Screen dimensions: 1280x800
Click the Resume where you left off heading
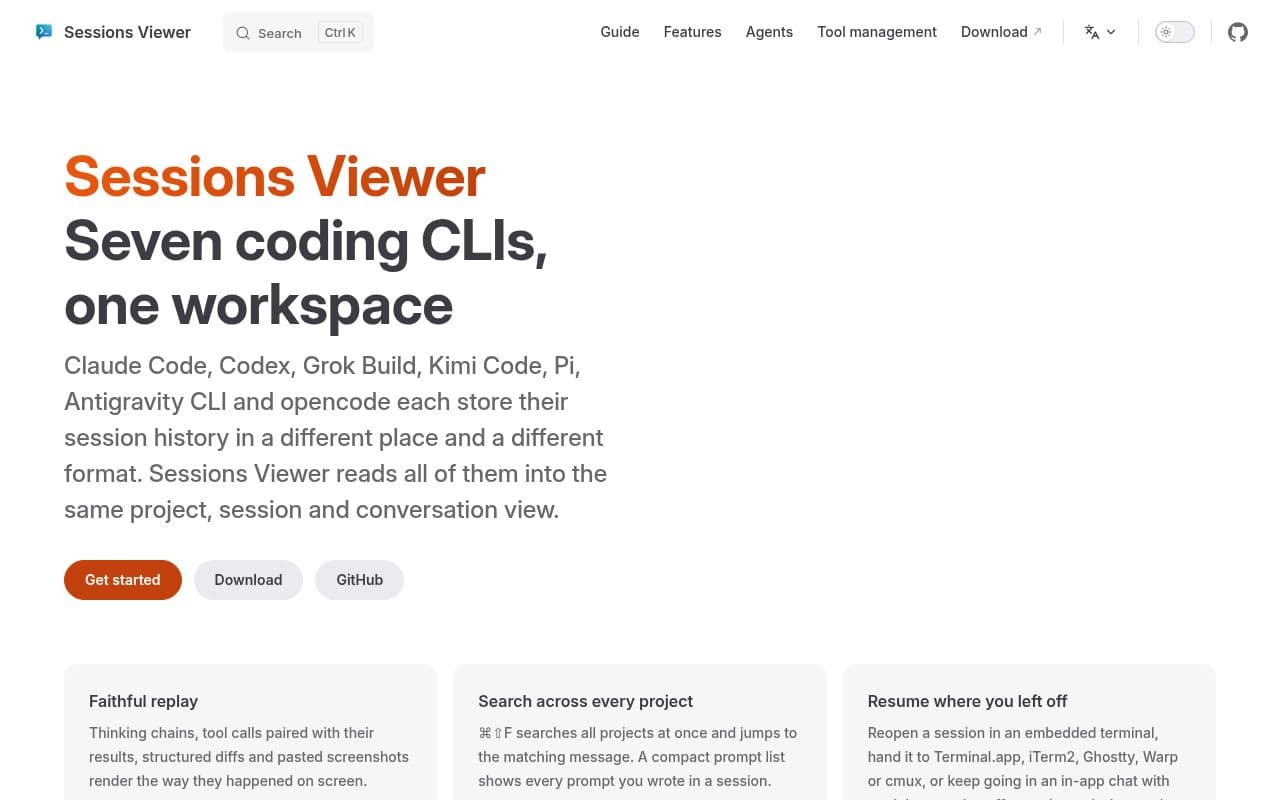point(968,701)
